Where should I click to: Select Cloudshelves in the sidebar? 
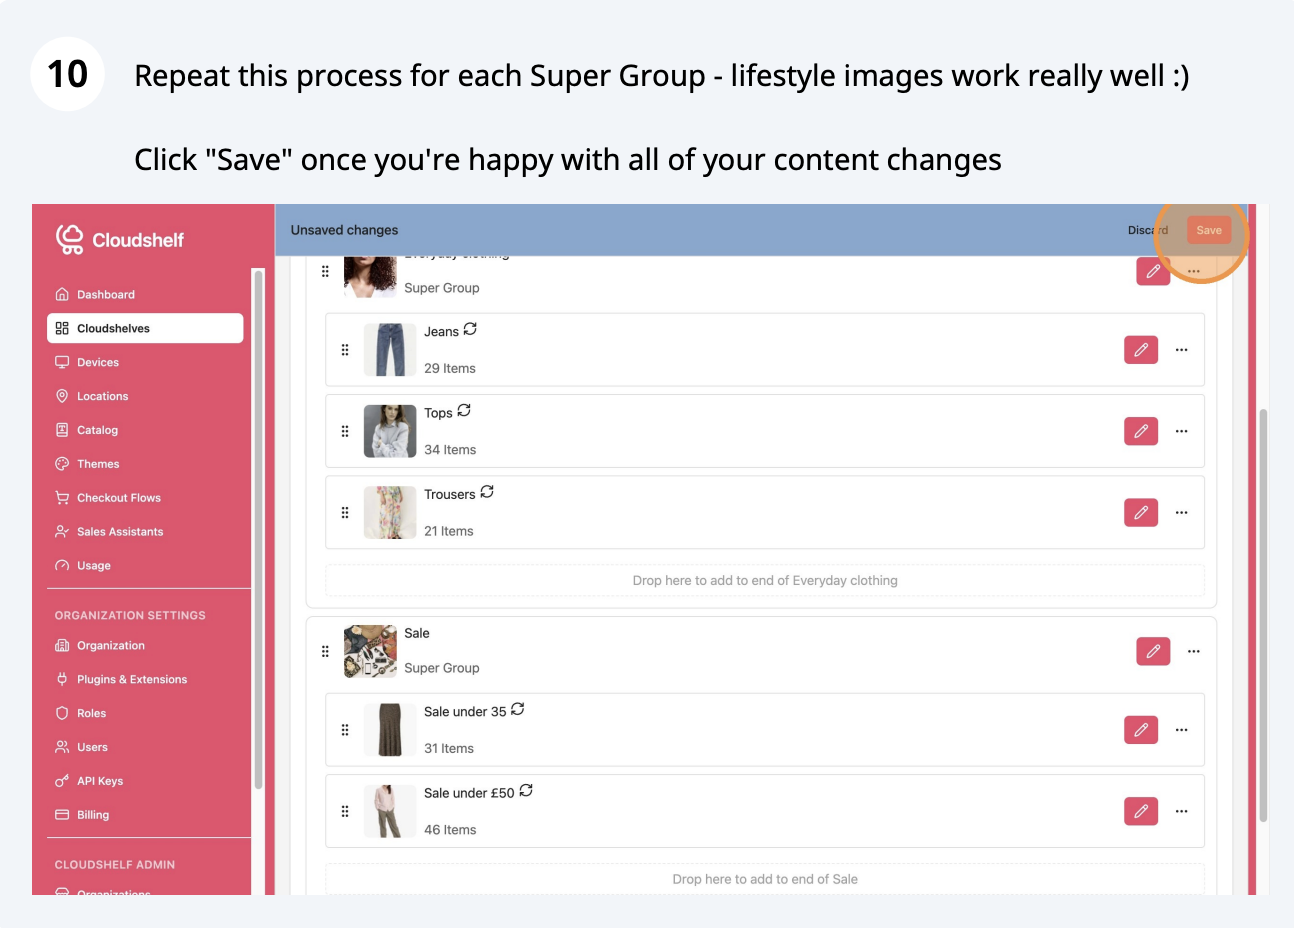(145, 328)
